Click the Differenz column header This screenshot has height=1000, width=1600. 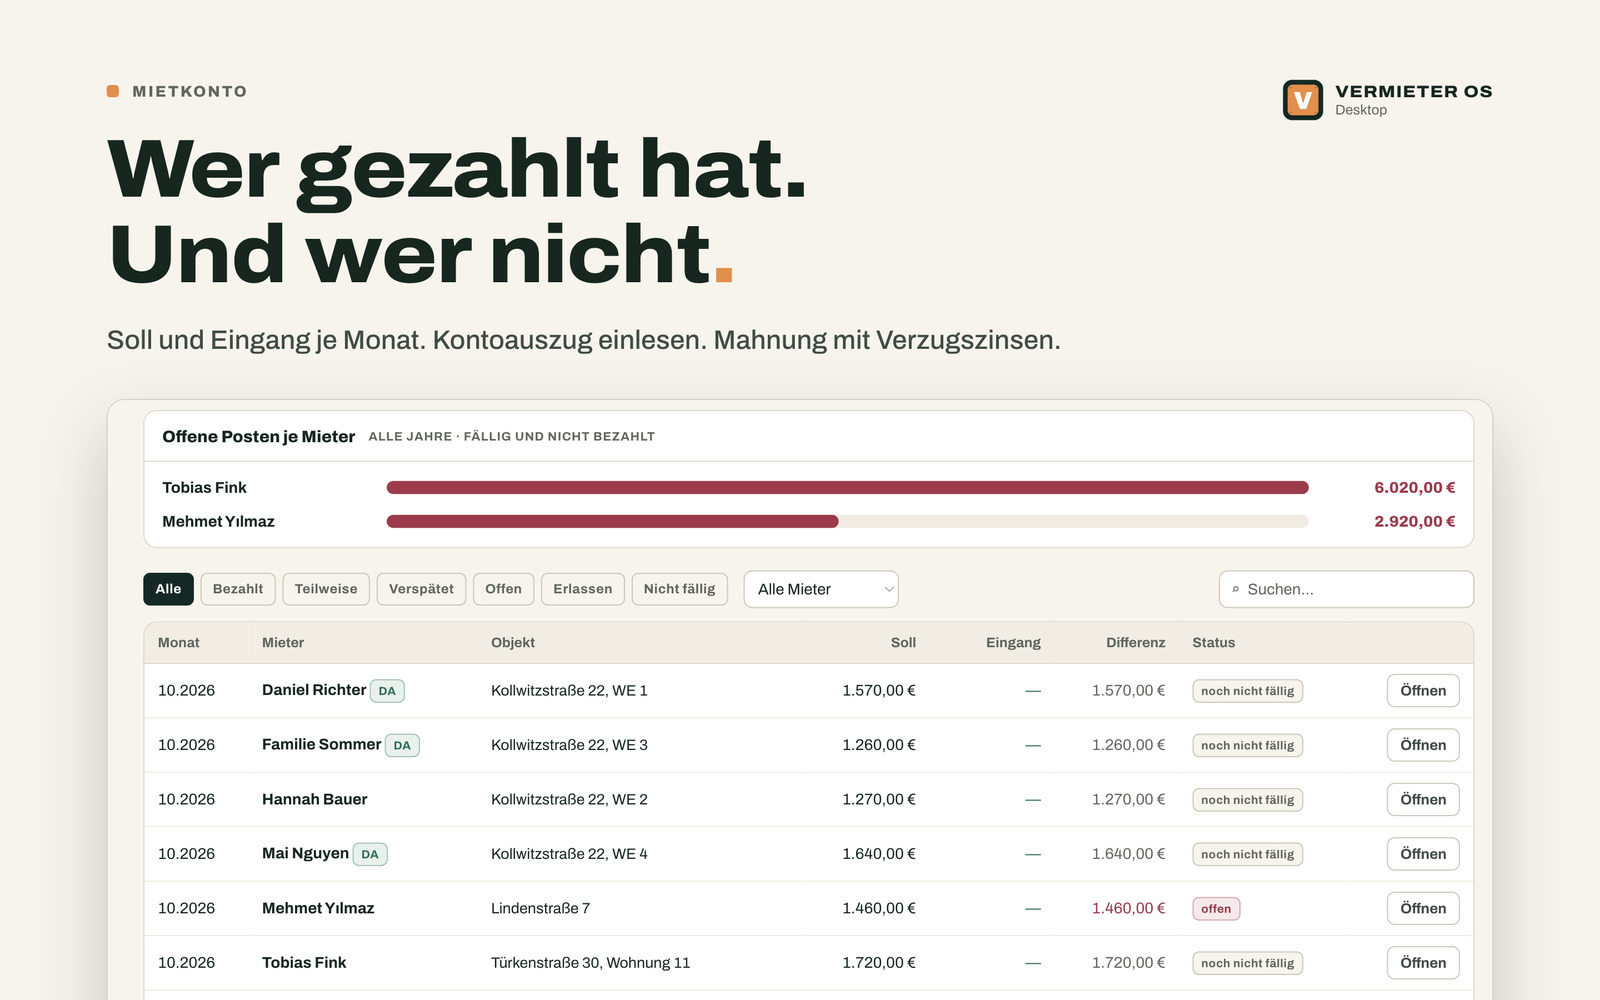[x=1135, y=643]
